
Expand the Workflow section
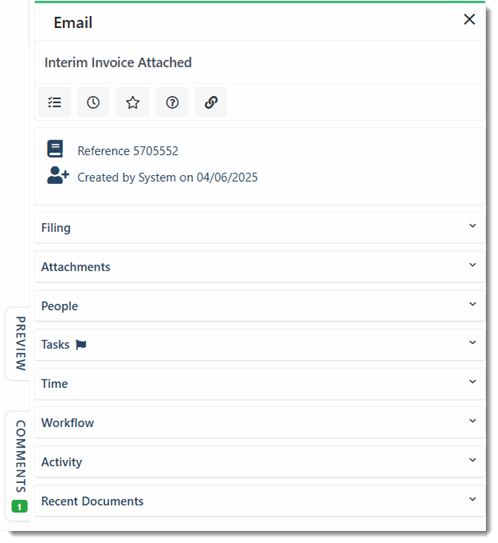coord(260,423)
